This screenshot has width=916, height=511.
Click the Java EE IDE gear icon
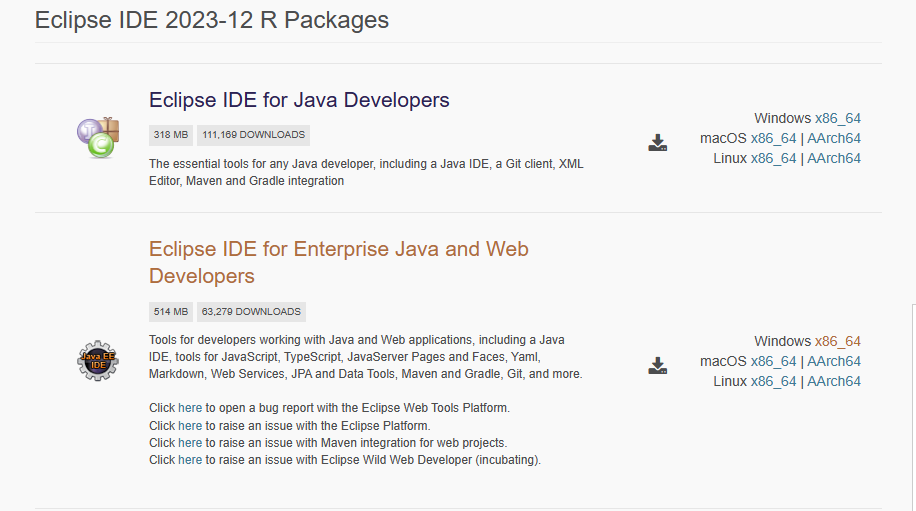pyautogui.click(x=98, y=360)
